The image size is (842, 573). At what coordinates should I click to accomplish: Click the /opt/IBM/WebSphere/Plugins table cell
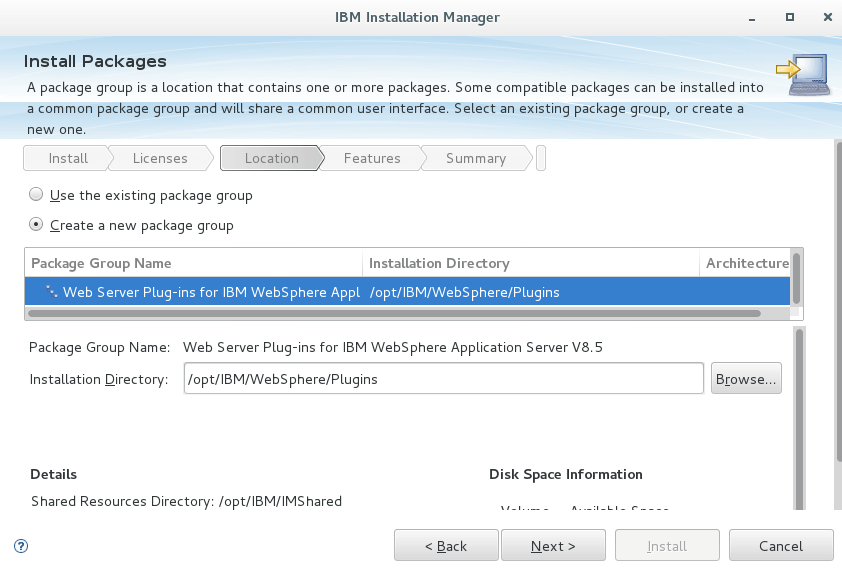click(x=464, y=292)
